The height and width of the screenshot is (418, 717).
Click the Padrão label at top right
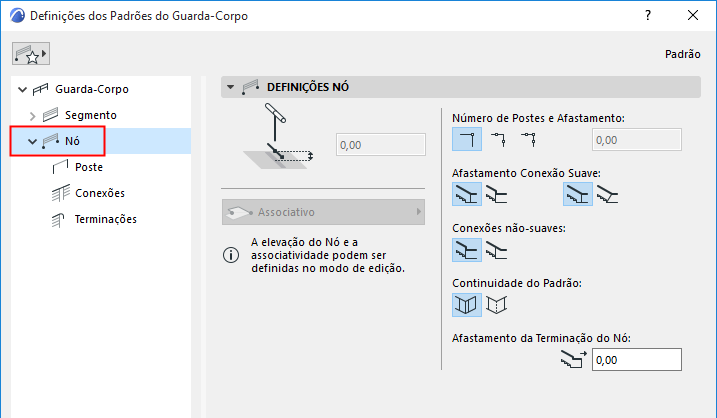pyautogui.click(x=682, y=55)
